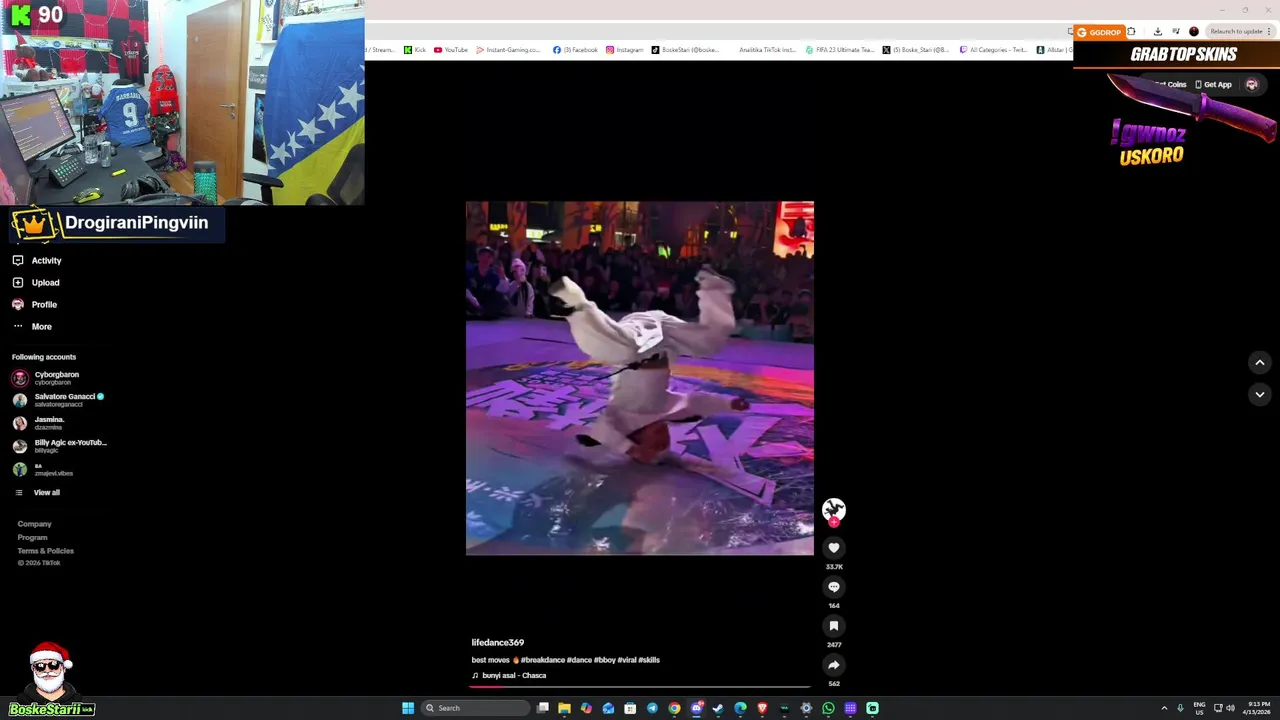
Task: Open the YouTube bookmark
Action: (x=451, y=50)
